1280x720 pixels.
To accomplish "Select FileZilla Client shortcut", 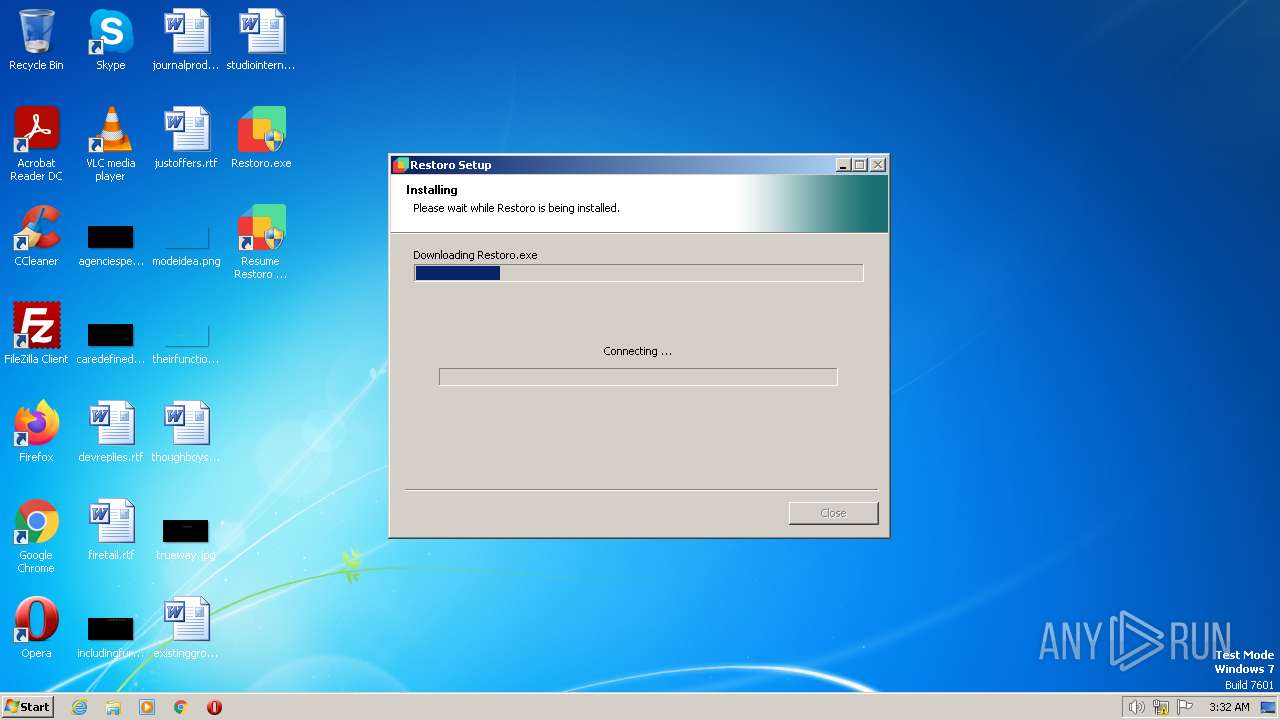I will click(36, 333).
